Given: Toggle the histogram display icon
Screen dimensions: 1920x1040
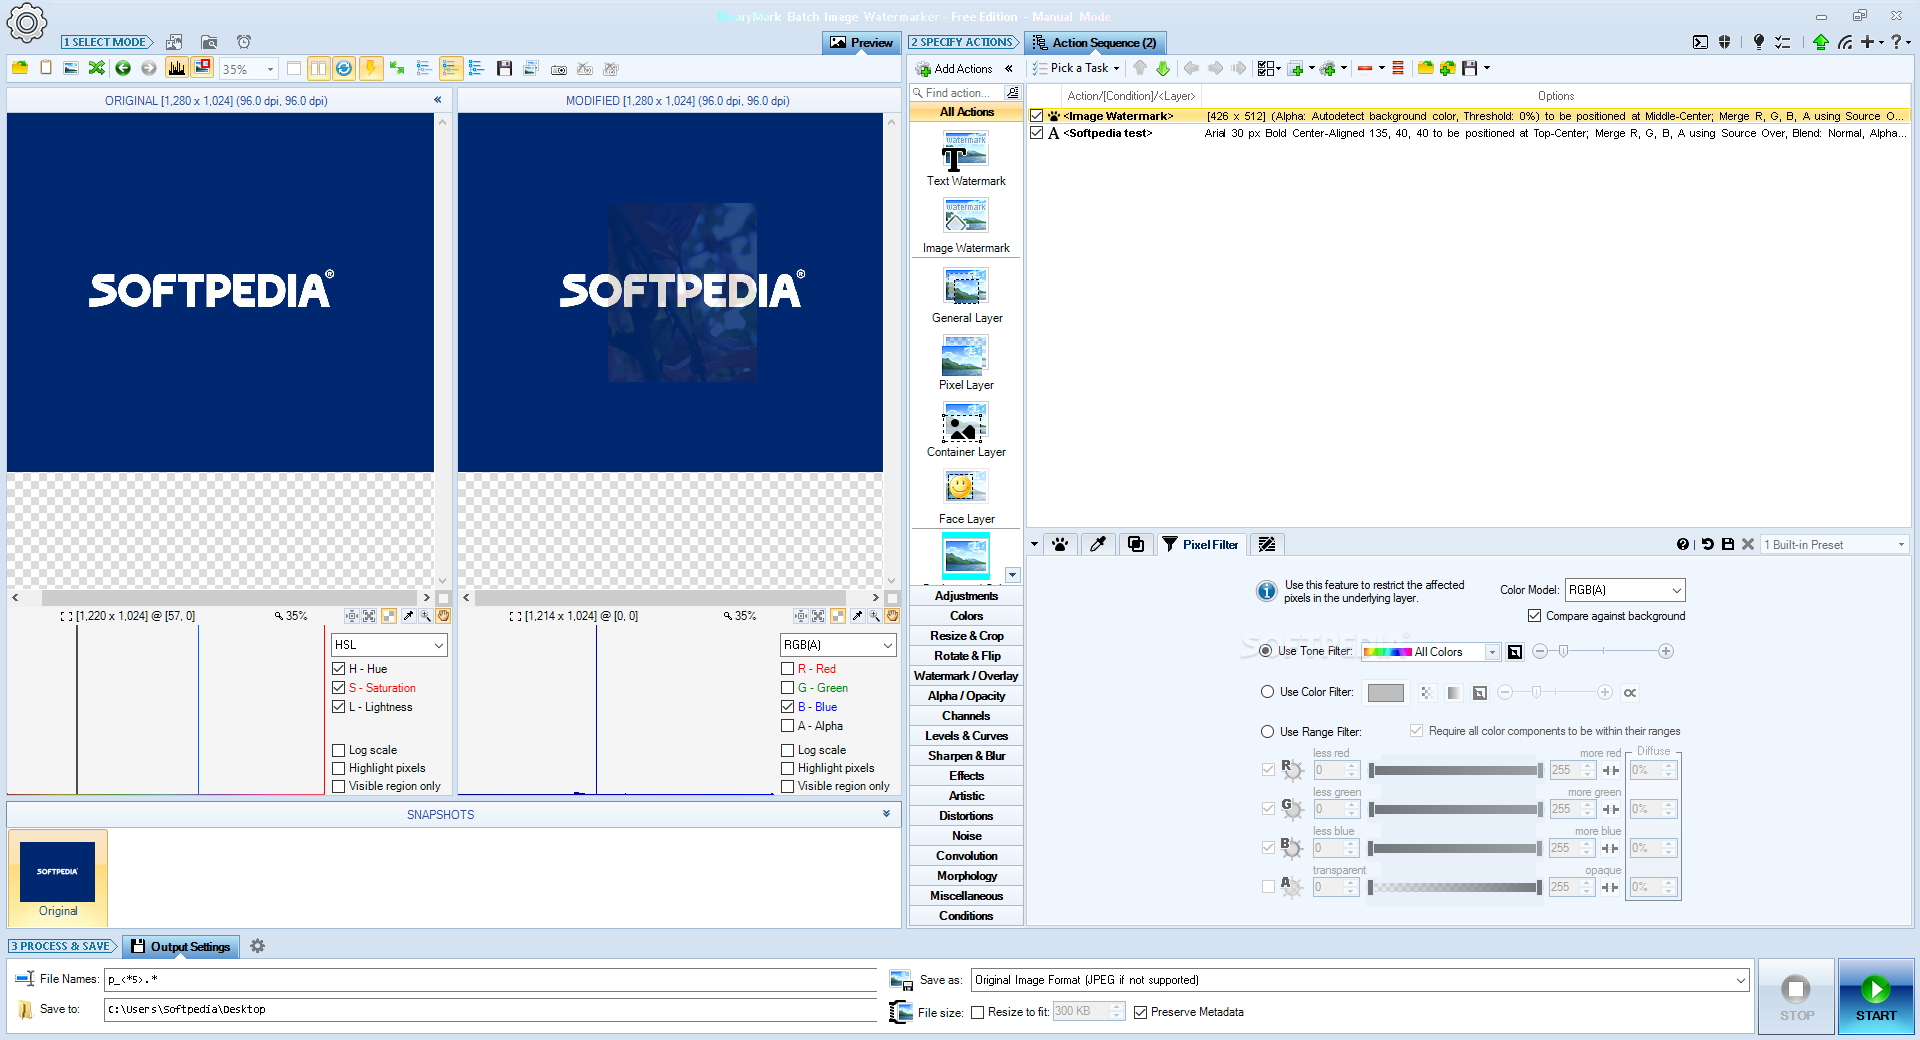Looking at the screenshot, I should [177, 68].
